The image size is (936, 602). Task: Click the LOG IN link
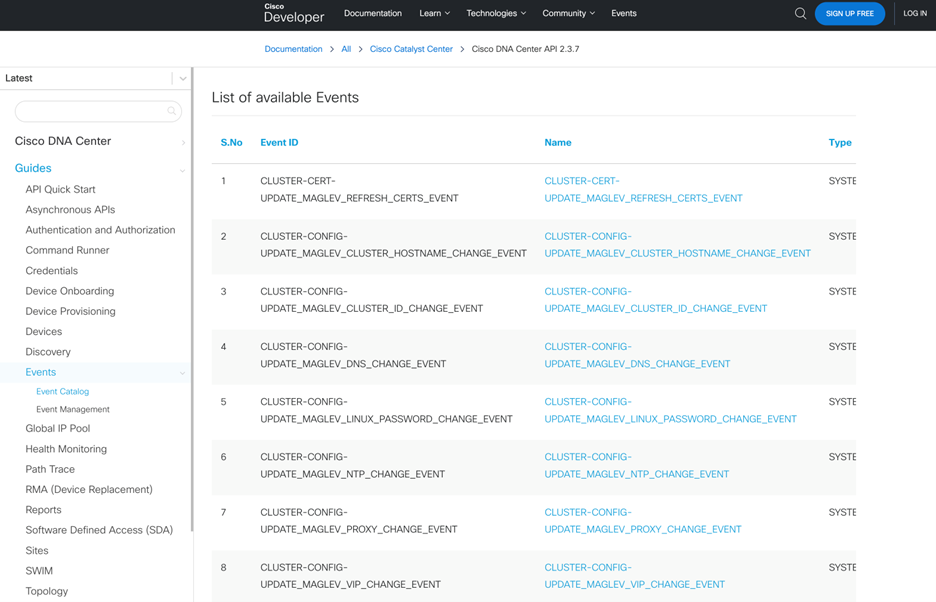click(915, 14)
